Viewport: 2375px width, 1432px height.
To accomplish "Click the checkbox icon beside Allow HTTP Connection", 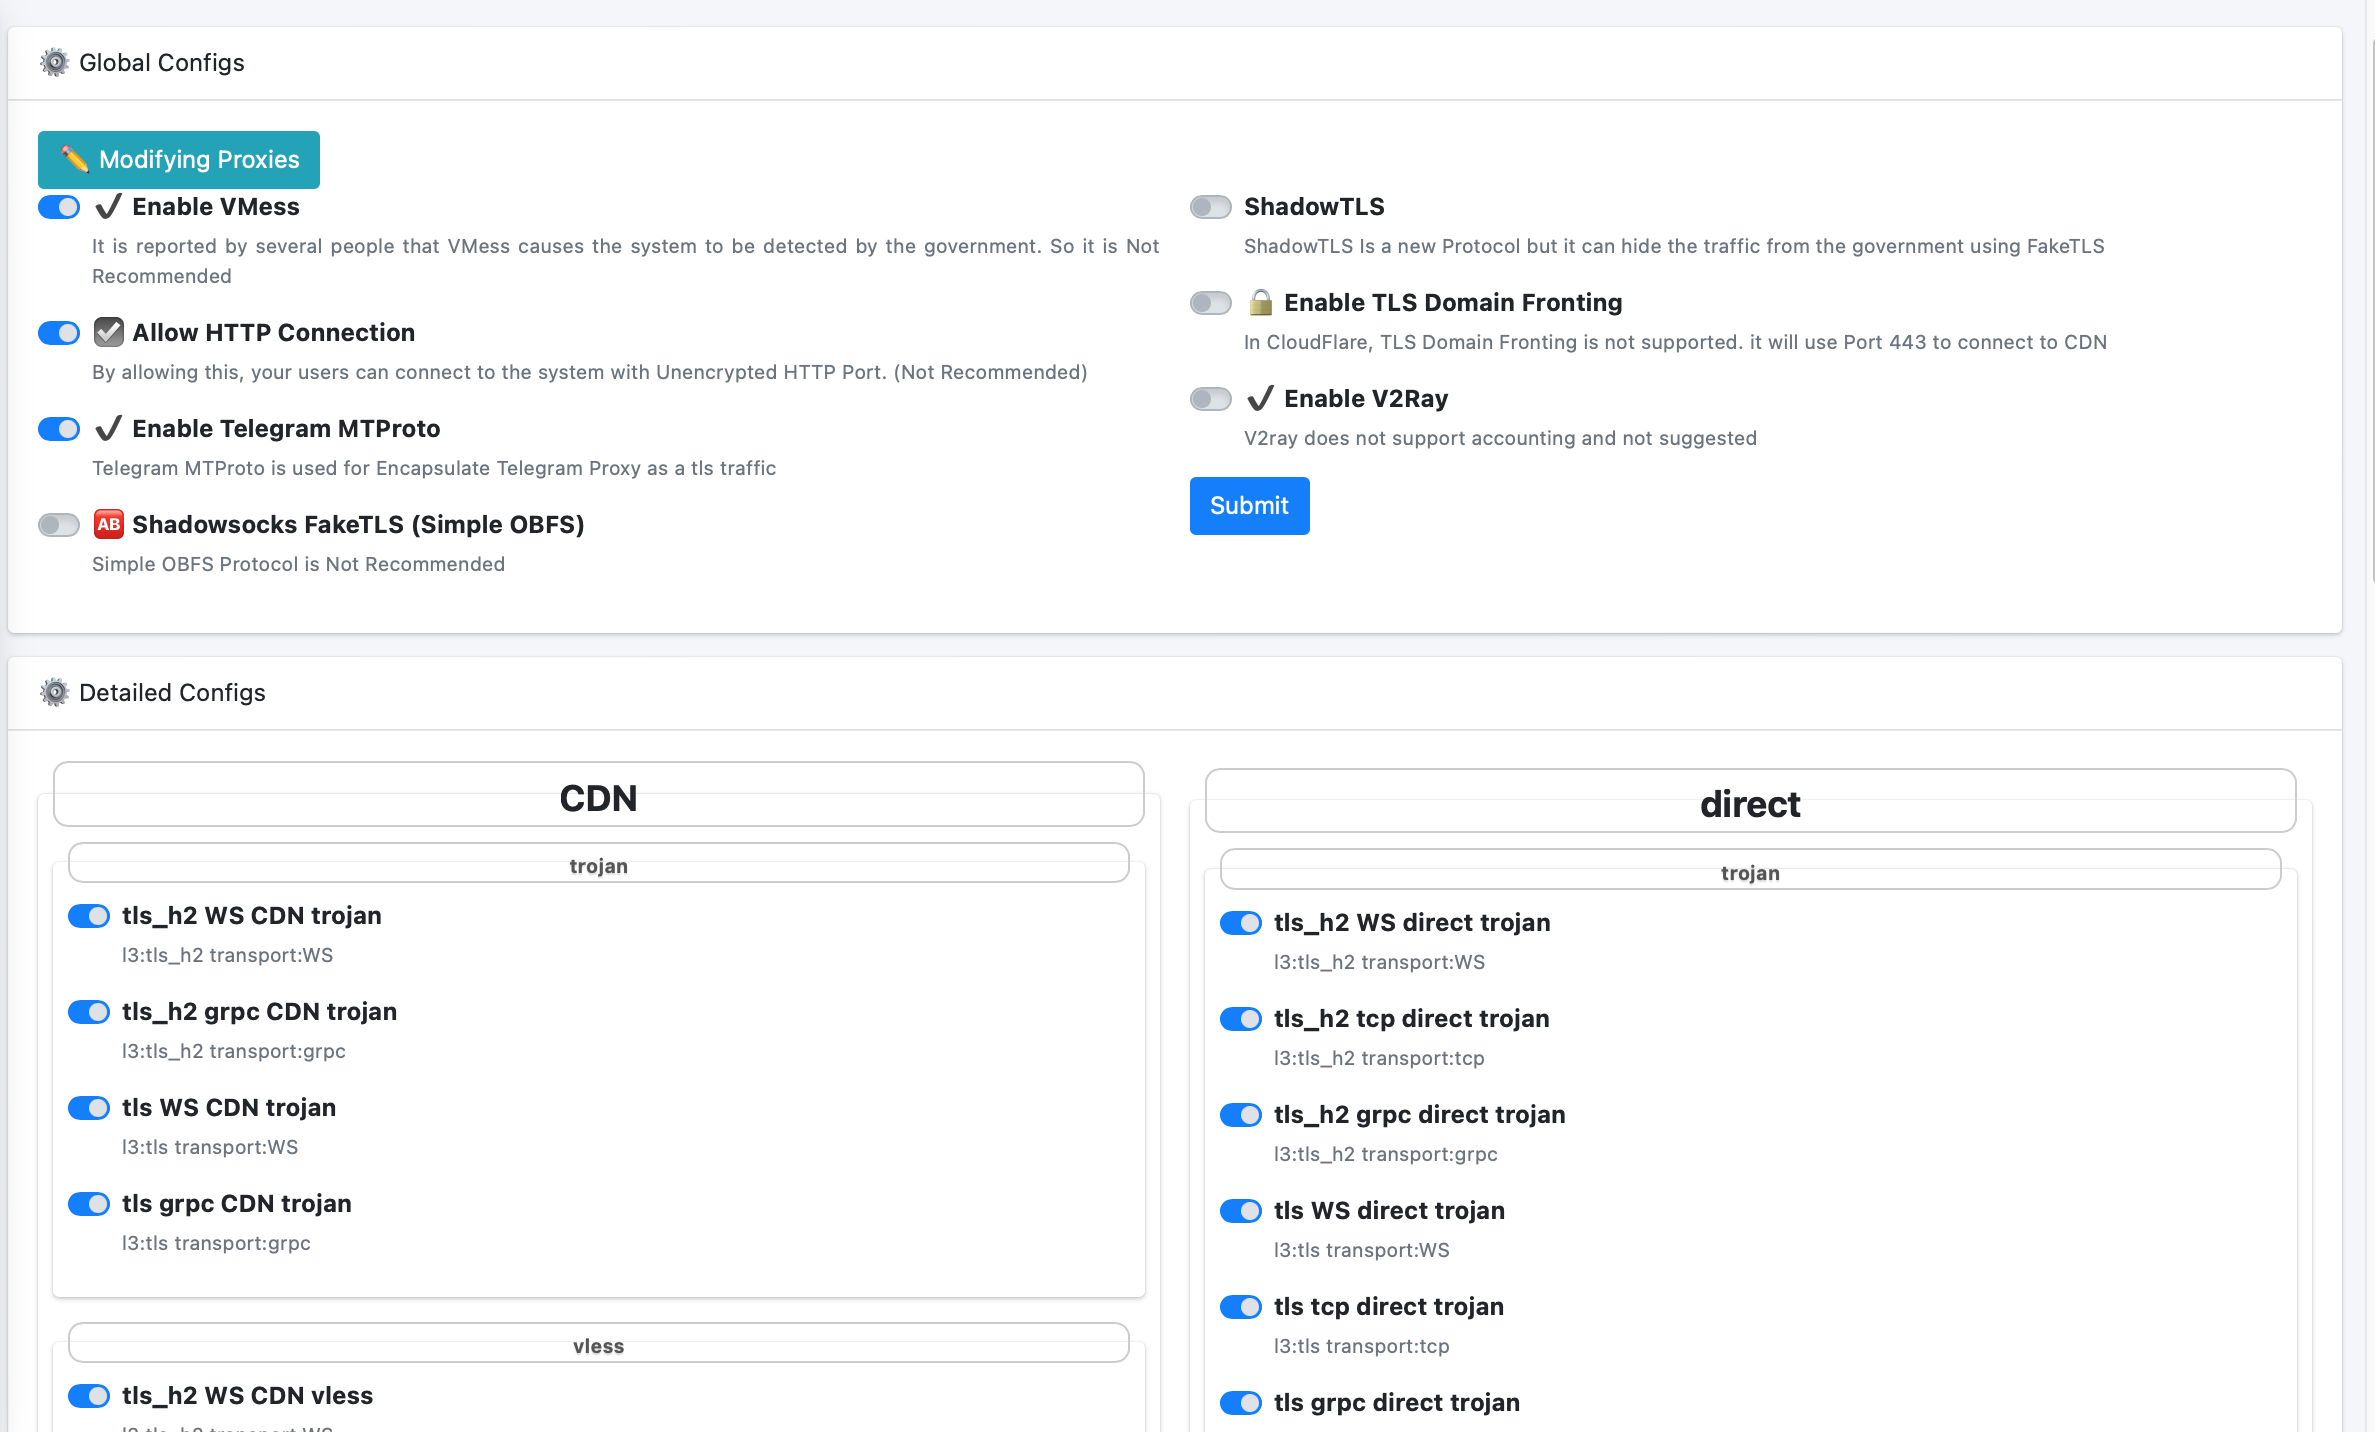I will (108, 332).
